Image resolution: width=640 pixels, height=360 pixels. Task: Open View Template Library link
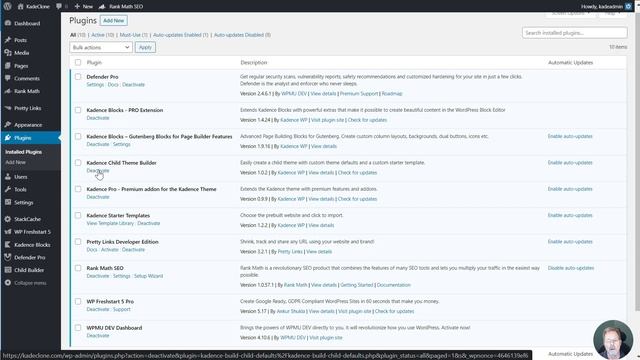click(110, 223)
